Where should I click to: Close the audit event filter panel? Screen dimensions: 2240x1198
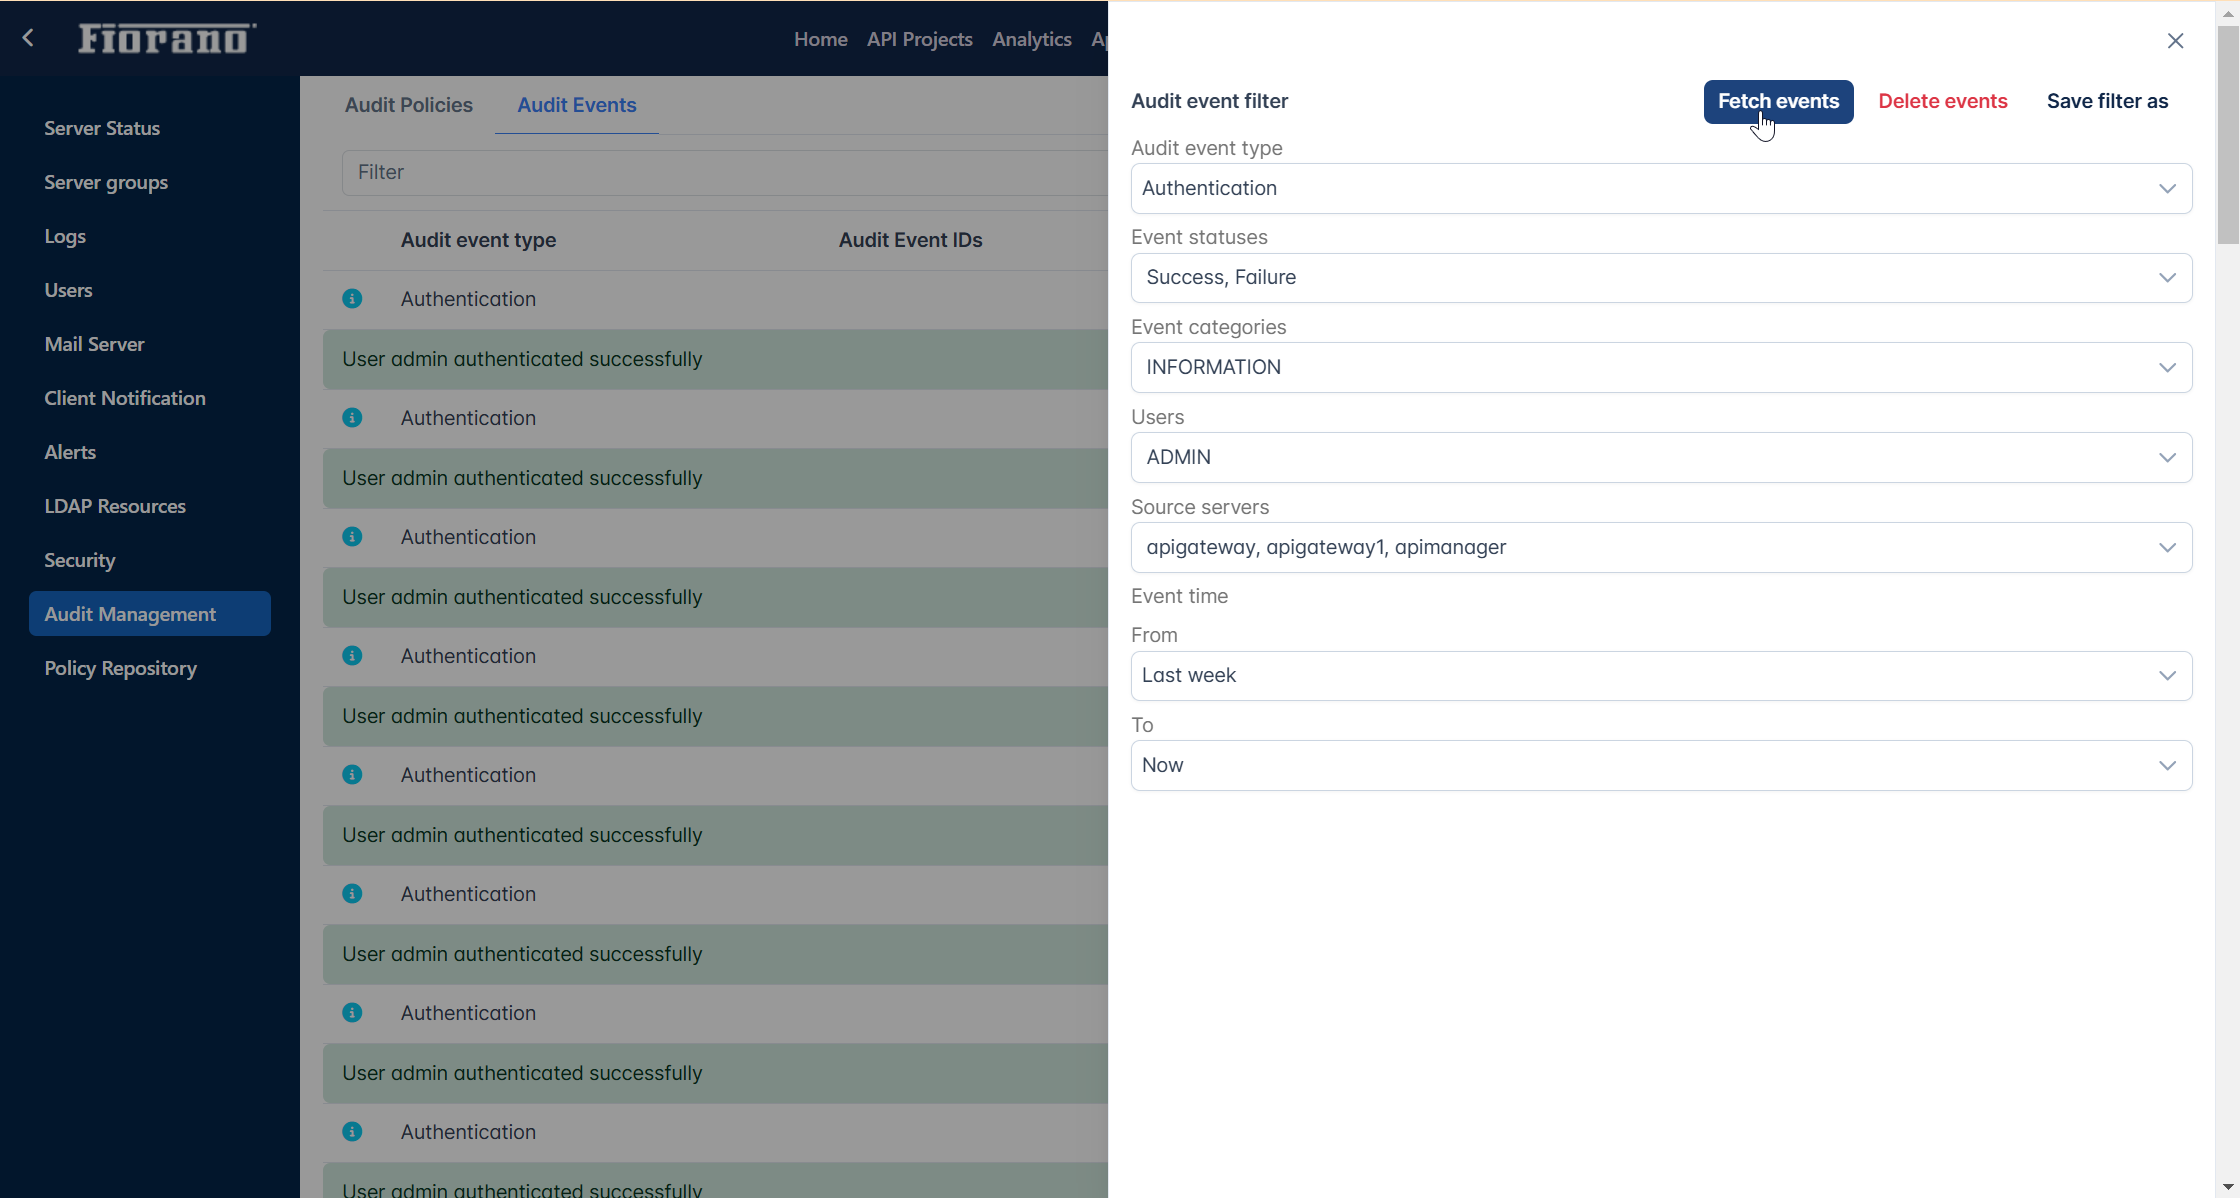click(x=2175, y=41)
